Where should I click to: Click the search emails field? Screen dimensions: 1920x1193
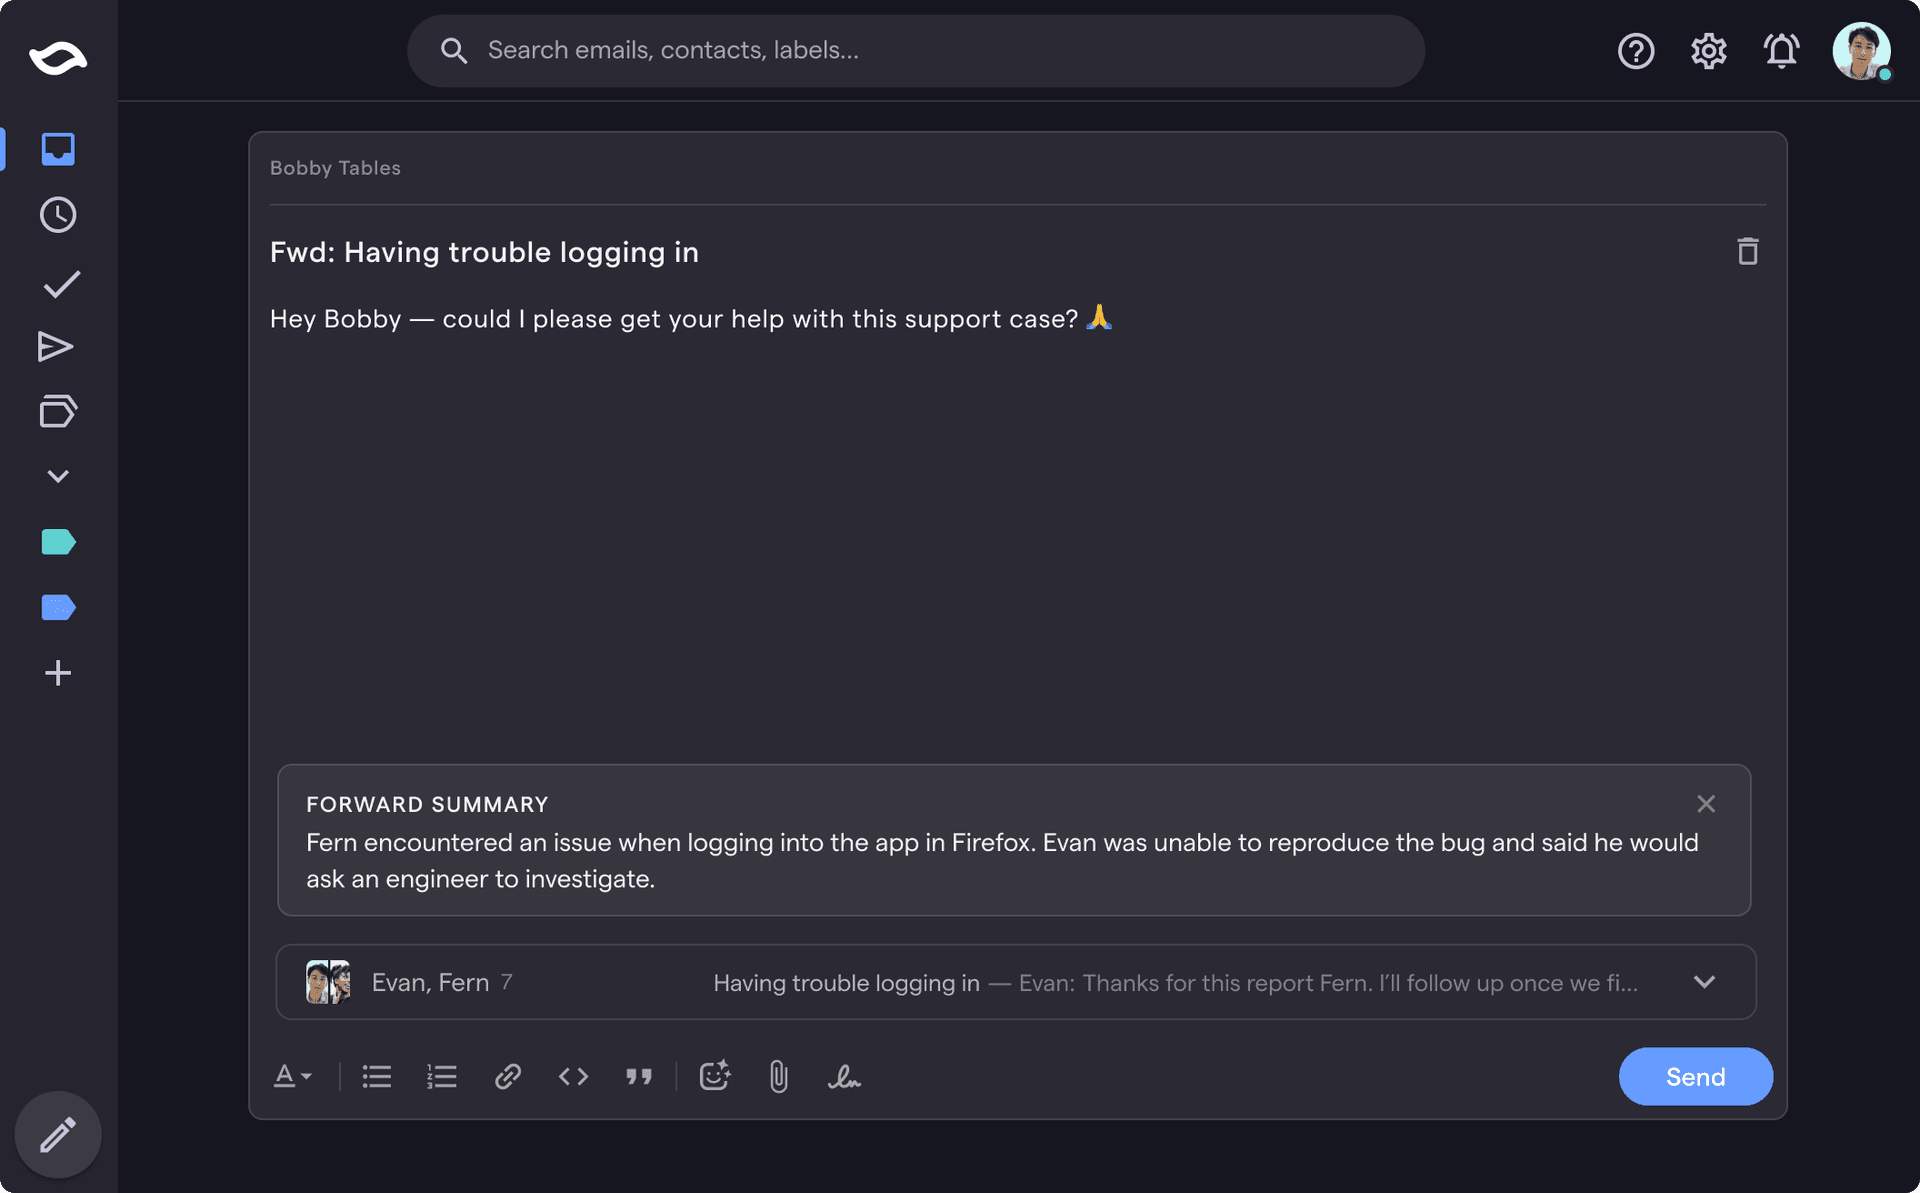[x=915, y=50]
